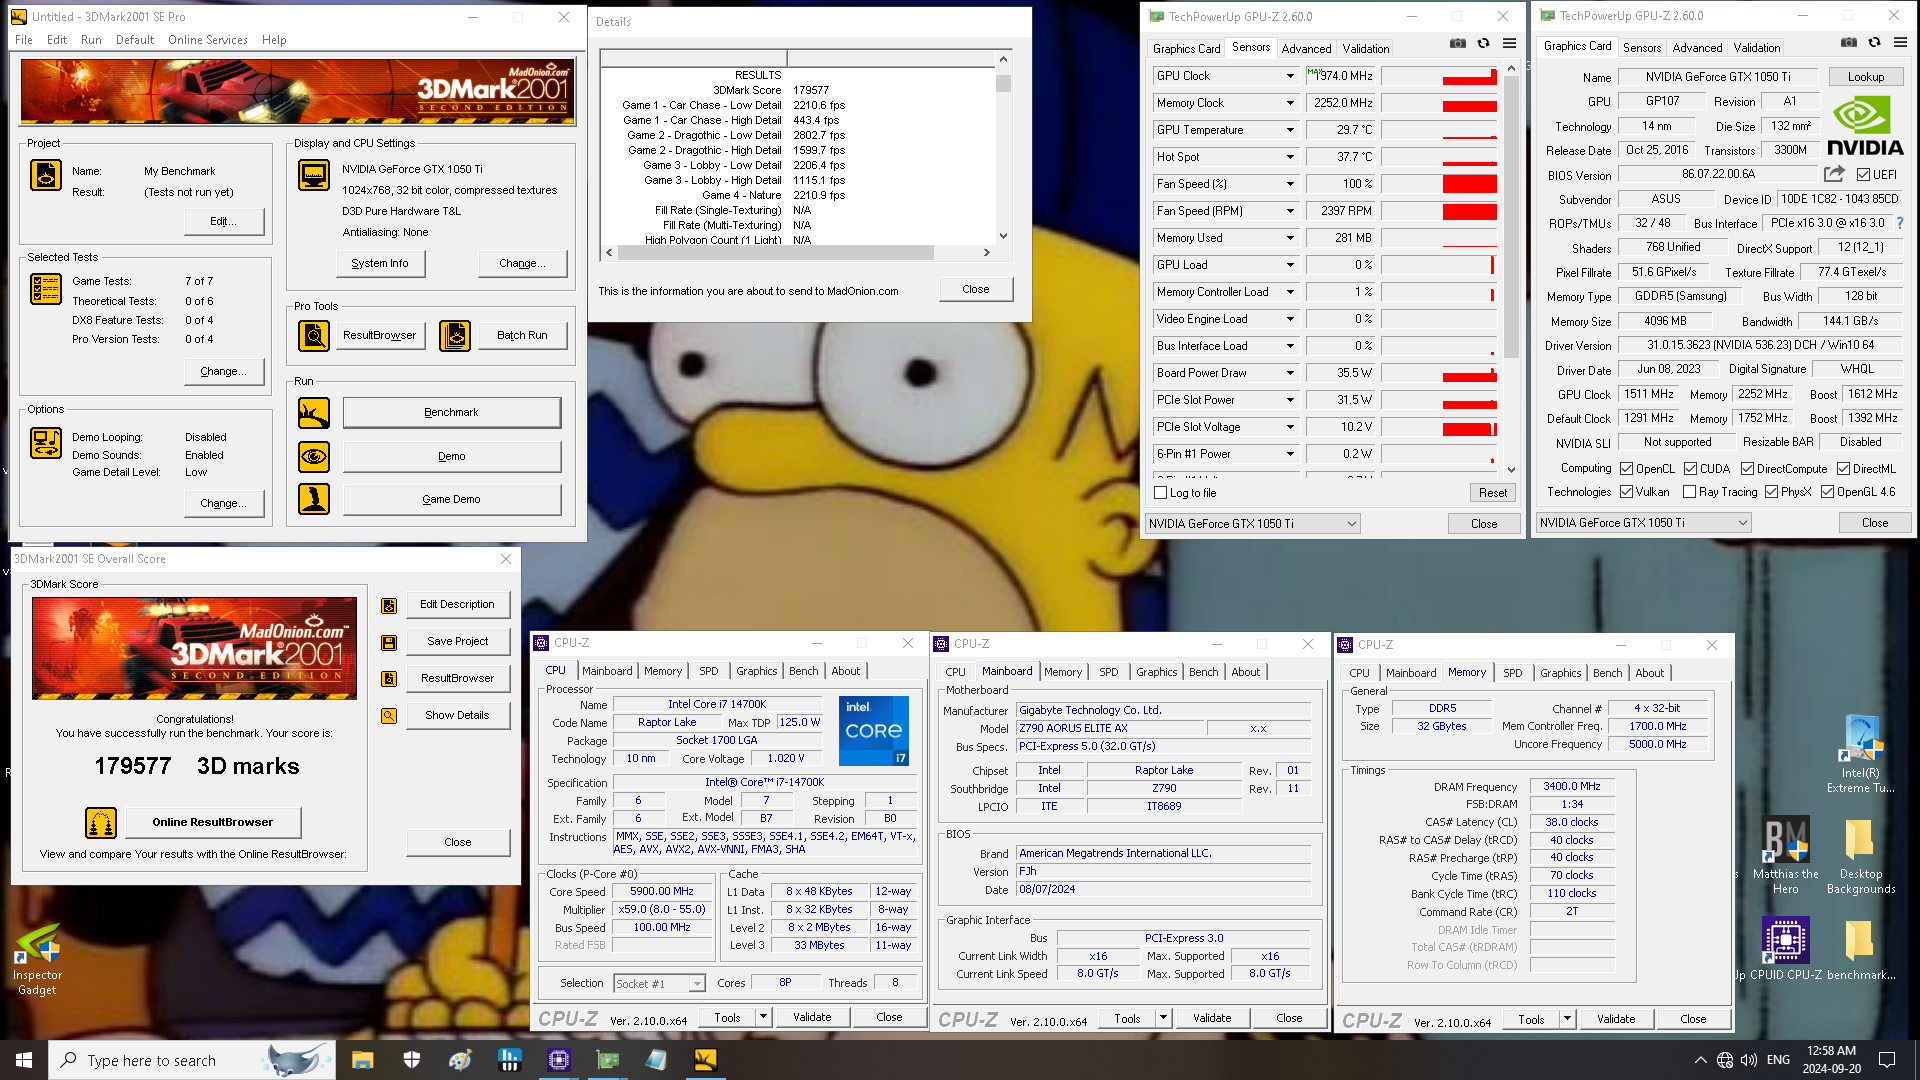This screenshot has height=1080, width=1920.
Task: Toggle the Vulkan checkbox
Action: pyautogui.click(x=1627, y=492)
